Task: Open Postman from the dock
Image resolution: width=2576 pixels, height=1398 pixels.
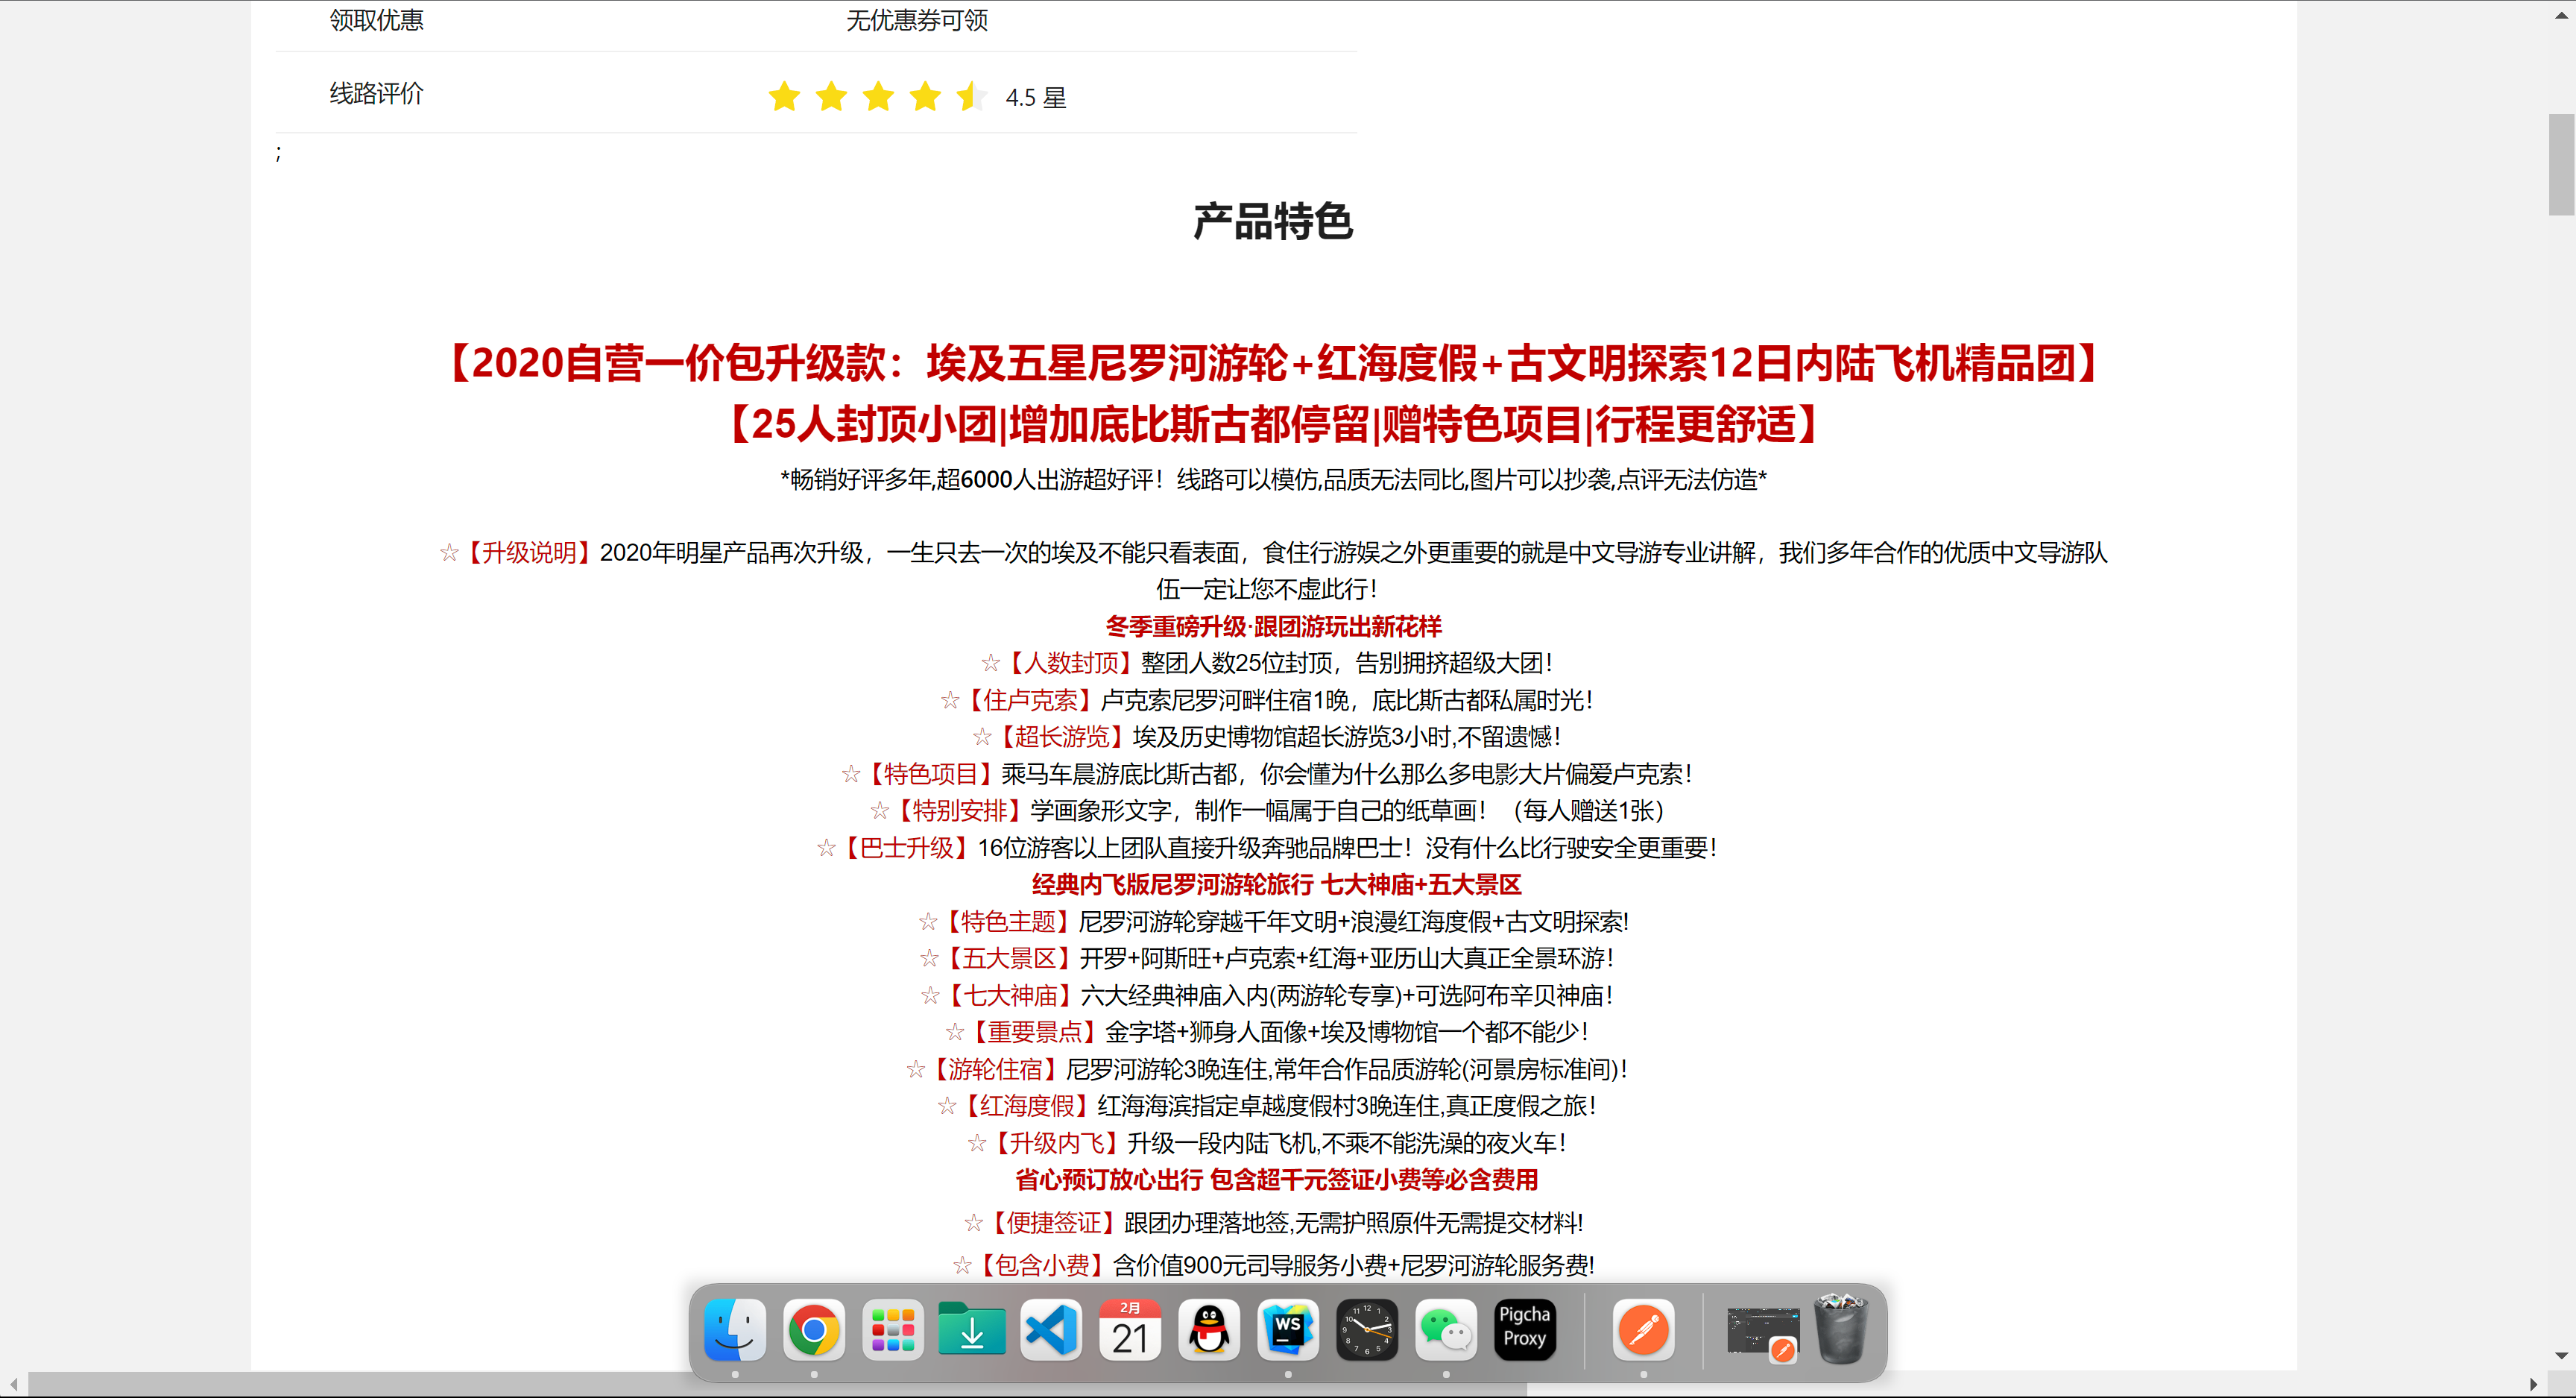Action: point(1642,1330)
